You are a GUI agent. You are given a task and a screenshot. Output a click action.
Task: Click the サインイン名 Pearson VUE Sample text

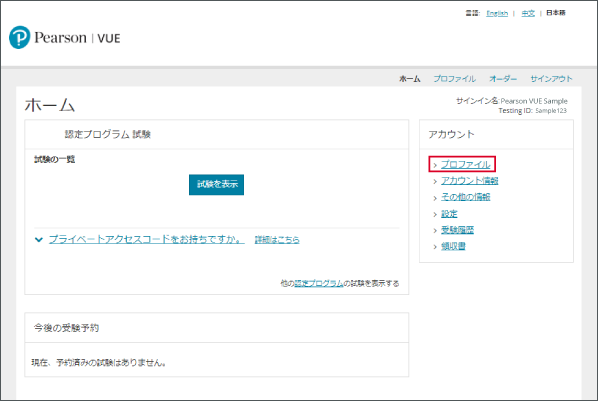[x=512, y=101]
